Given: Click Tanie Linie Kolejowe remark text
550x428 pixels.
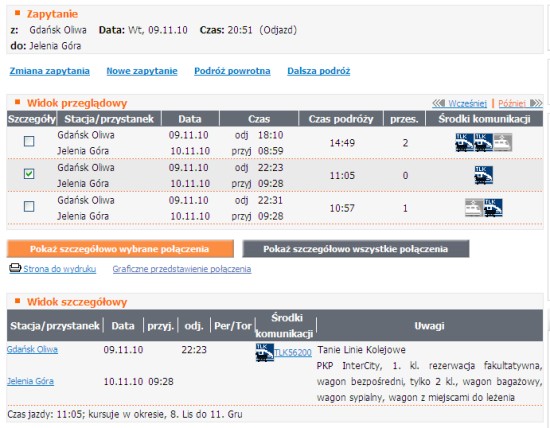Looking at the screenshot, I should (361, 349).
